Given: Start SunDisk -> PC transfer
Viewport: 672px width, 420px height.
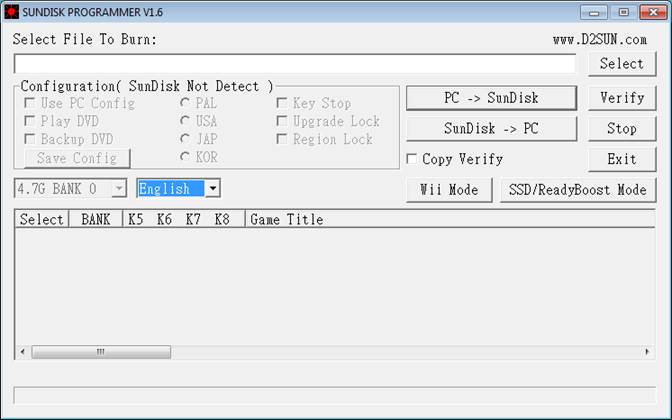Looking at the screenshot, I should coord(491,129).
